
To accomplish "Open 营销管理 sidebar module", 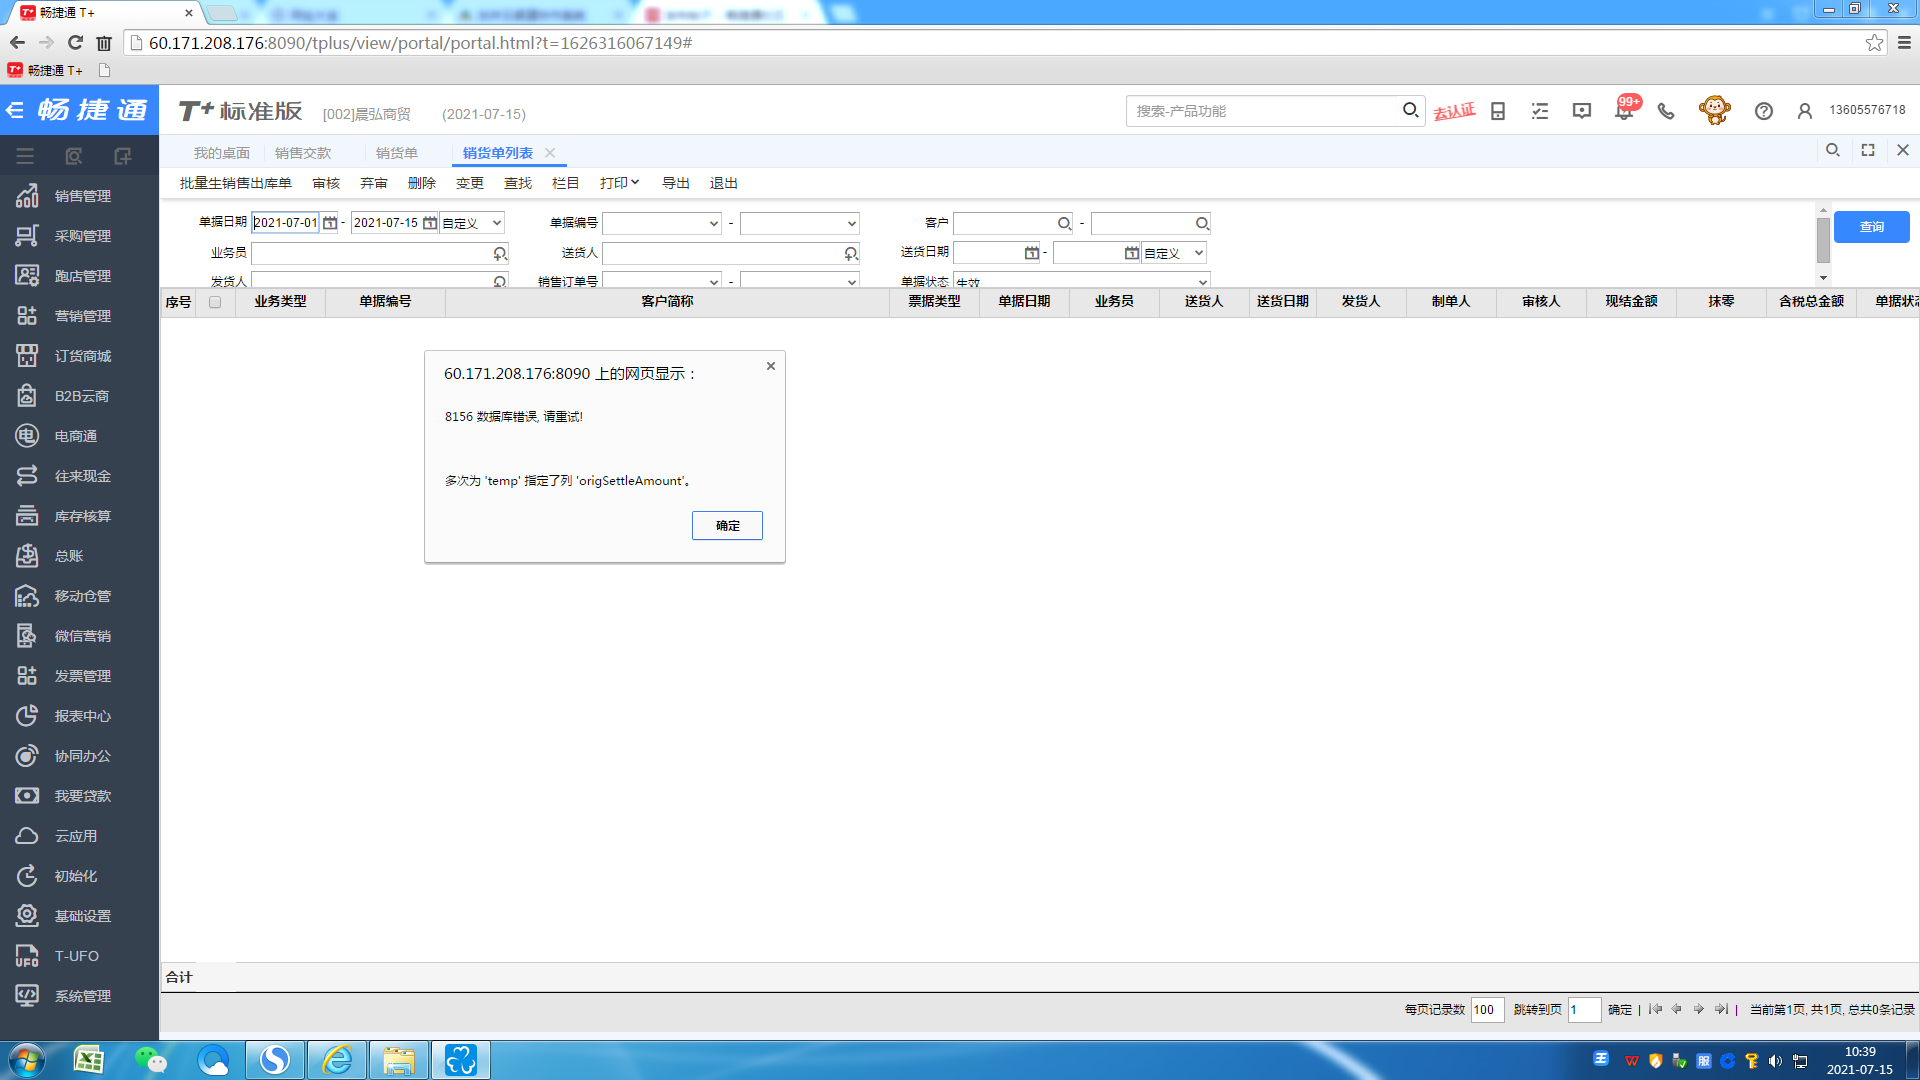I will click(x=80, y=316).
